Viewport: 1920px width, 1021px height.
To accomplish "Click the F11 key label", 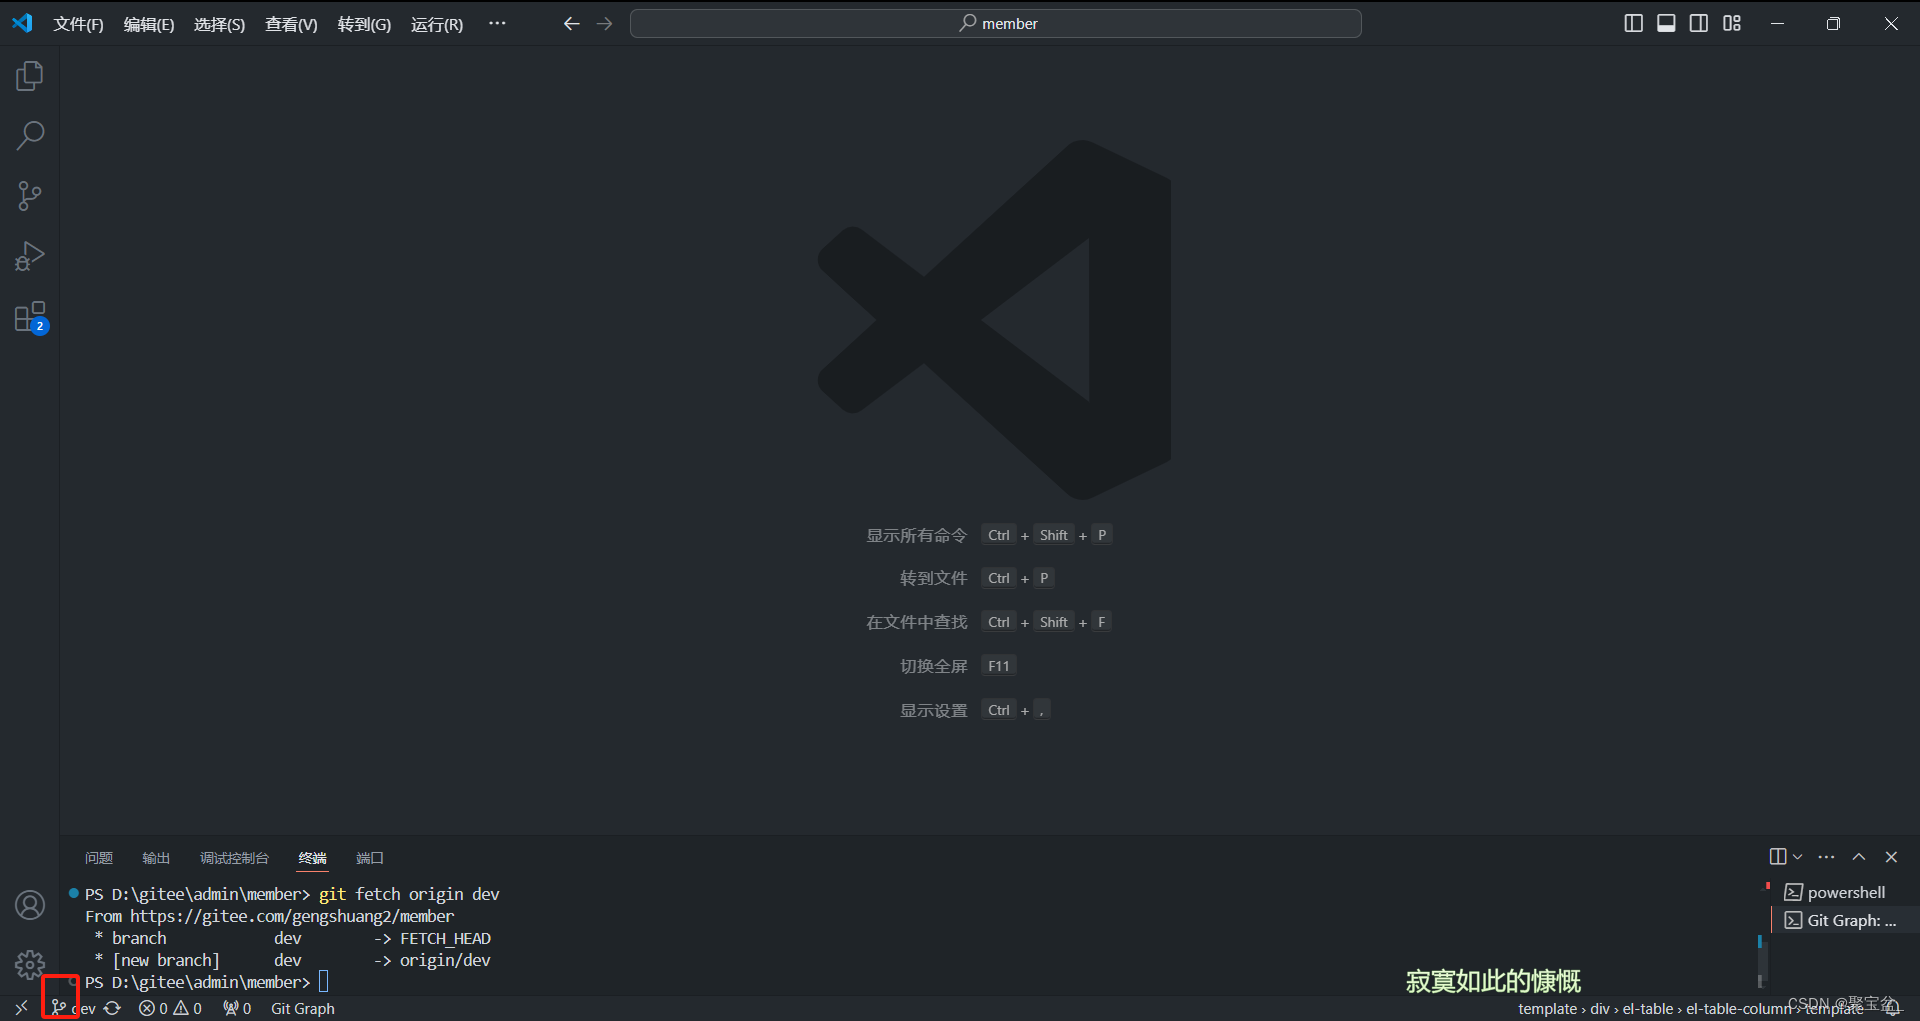I will tap(999, 666).
